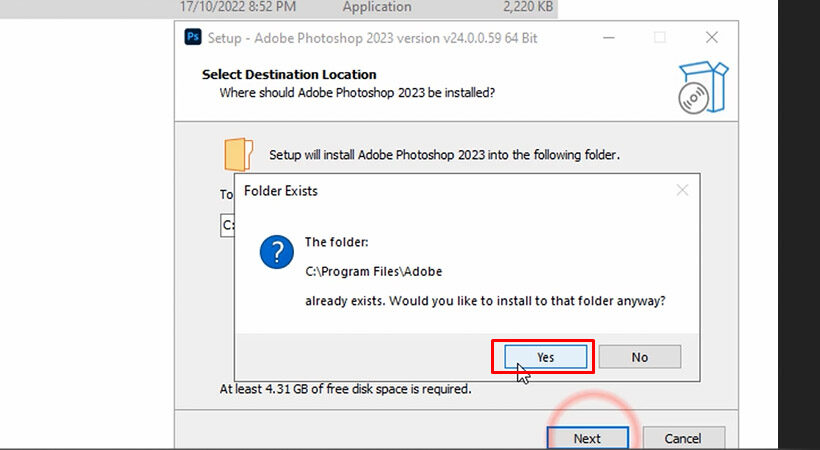Minimize the Setup window
Viewport: 820px width, 450px height.
[x=608, y=37]
